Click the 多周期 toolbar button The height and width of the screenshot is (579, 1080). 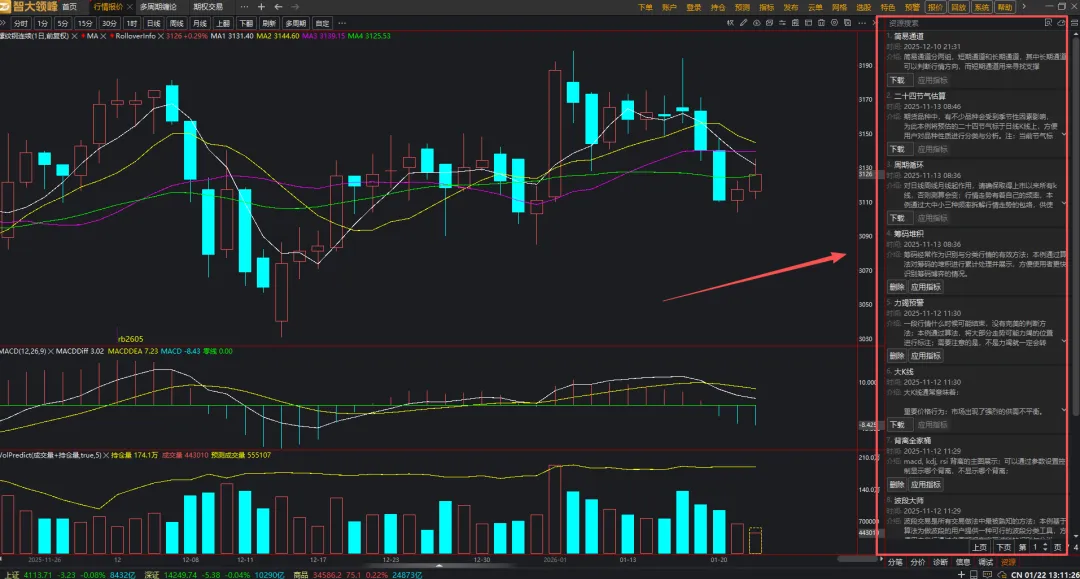[295, 23]
